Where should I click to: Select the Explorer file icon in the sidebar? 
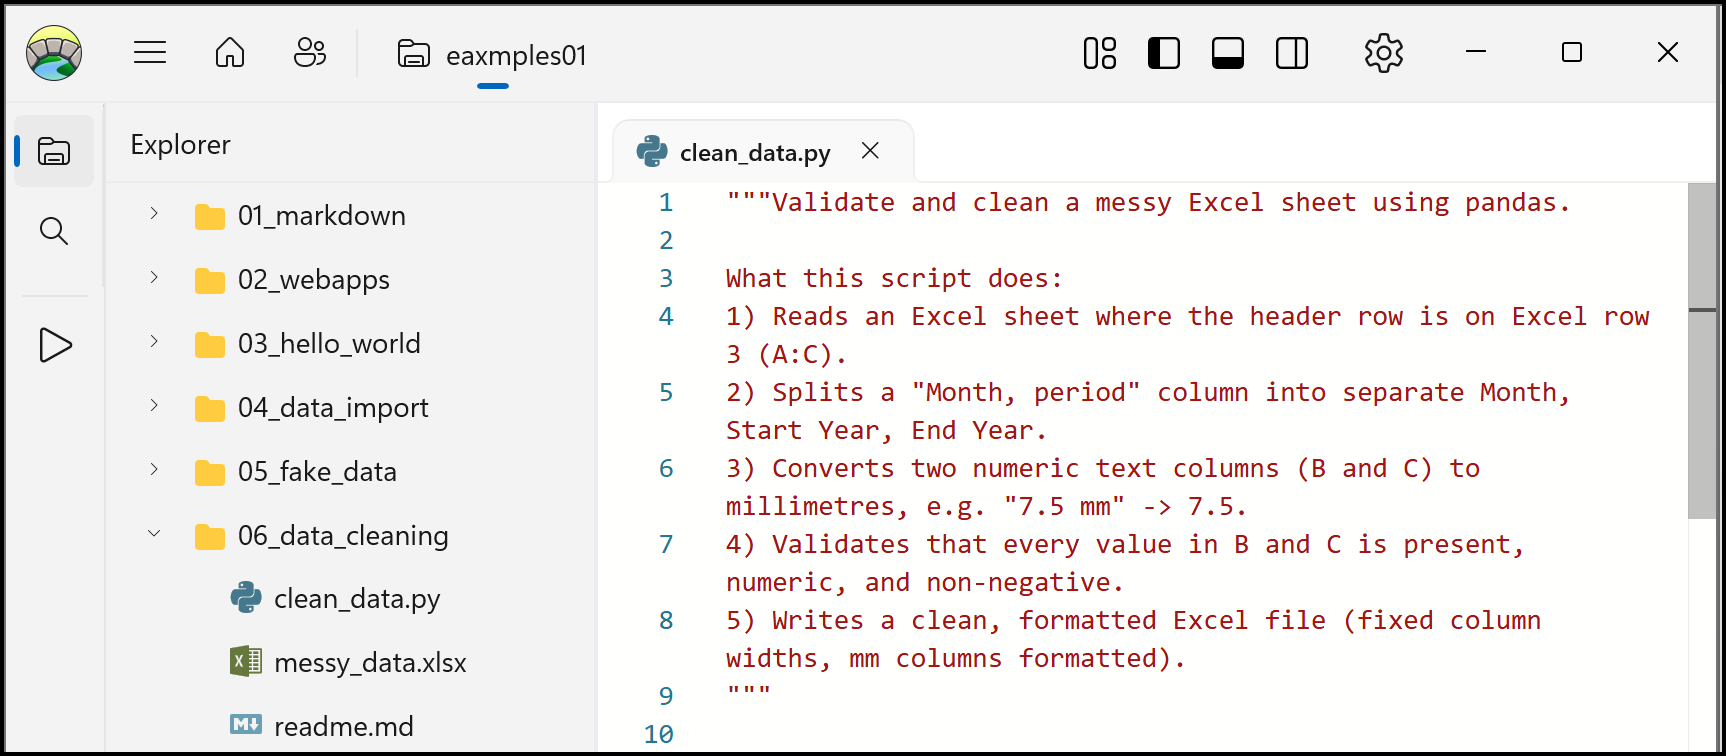[54, 151]
